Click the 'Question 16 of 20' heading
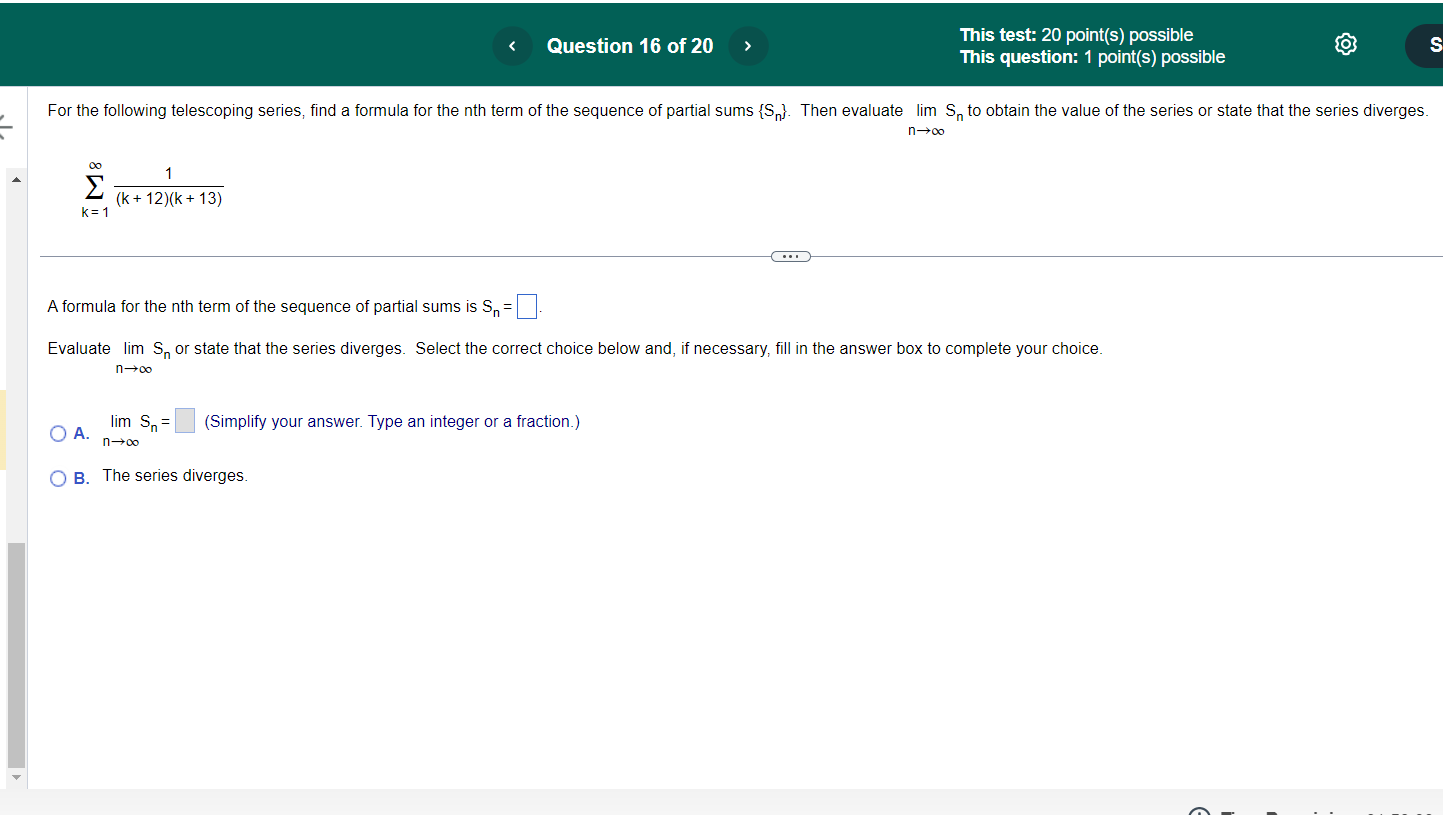Viewport: 1443px width, 815px height. point(630,45)
